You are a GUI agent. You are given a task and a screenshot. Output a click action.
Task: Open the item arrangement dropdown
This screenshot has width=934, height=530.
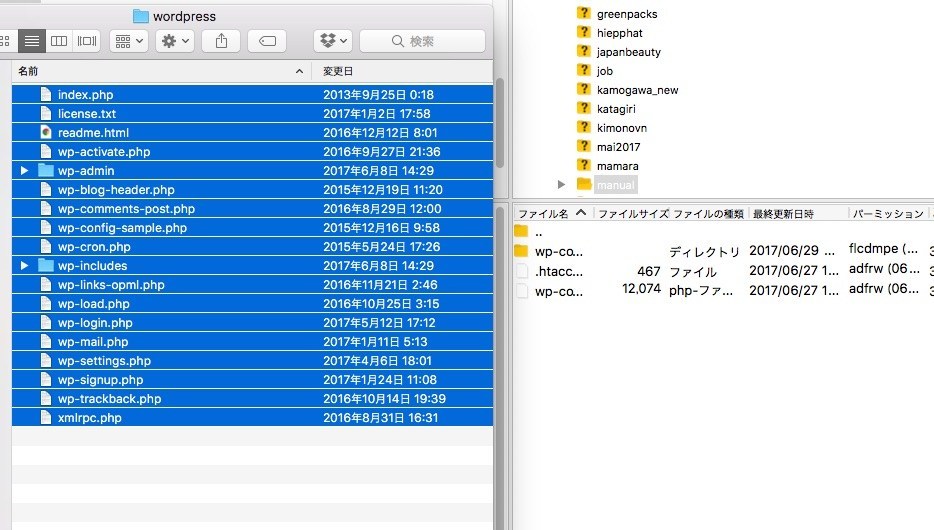click(x=129, y=41)
